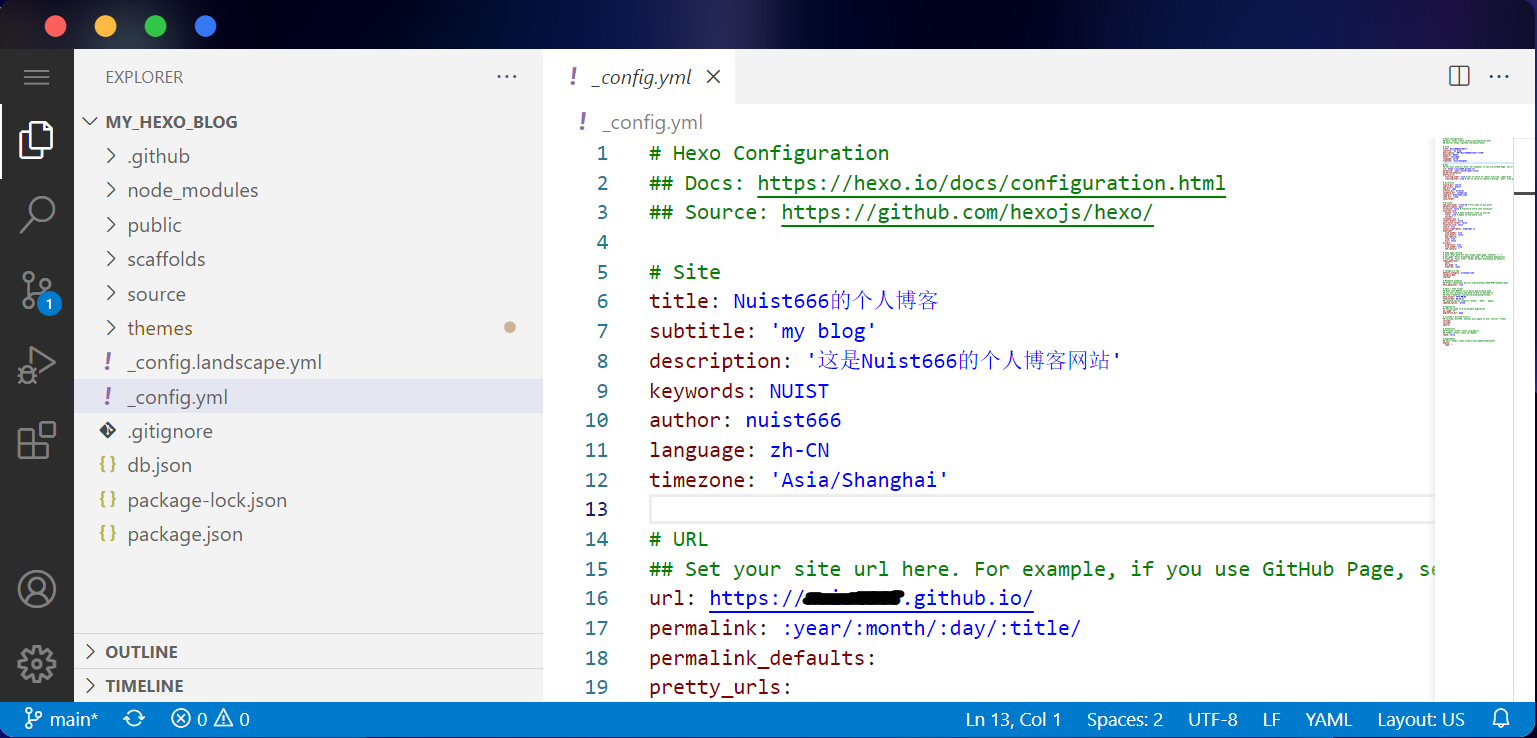Expand the OUTLINE section

coord(141,652)
